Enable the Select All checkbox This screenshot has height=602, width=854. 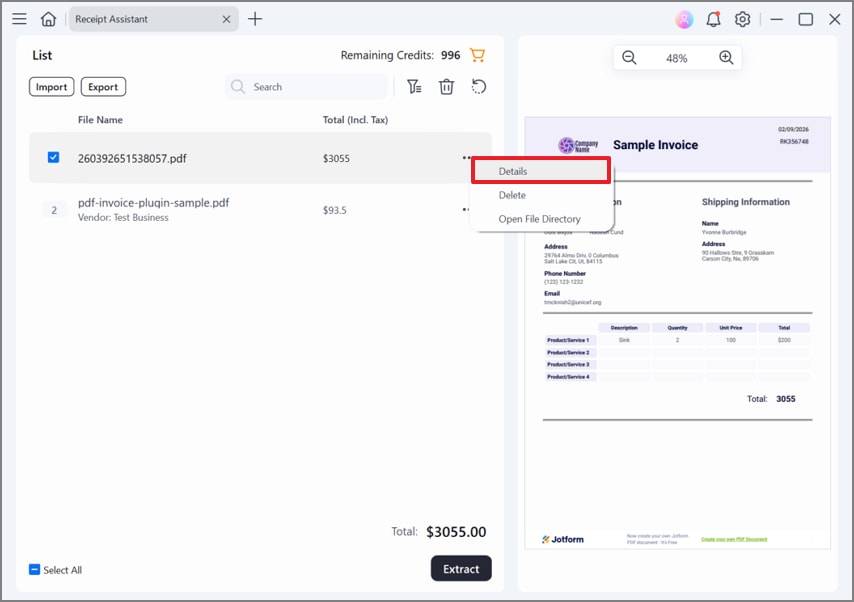[33, 570]
